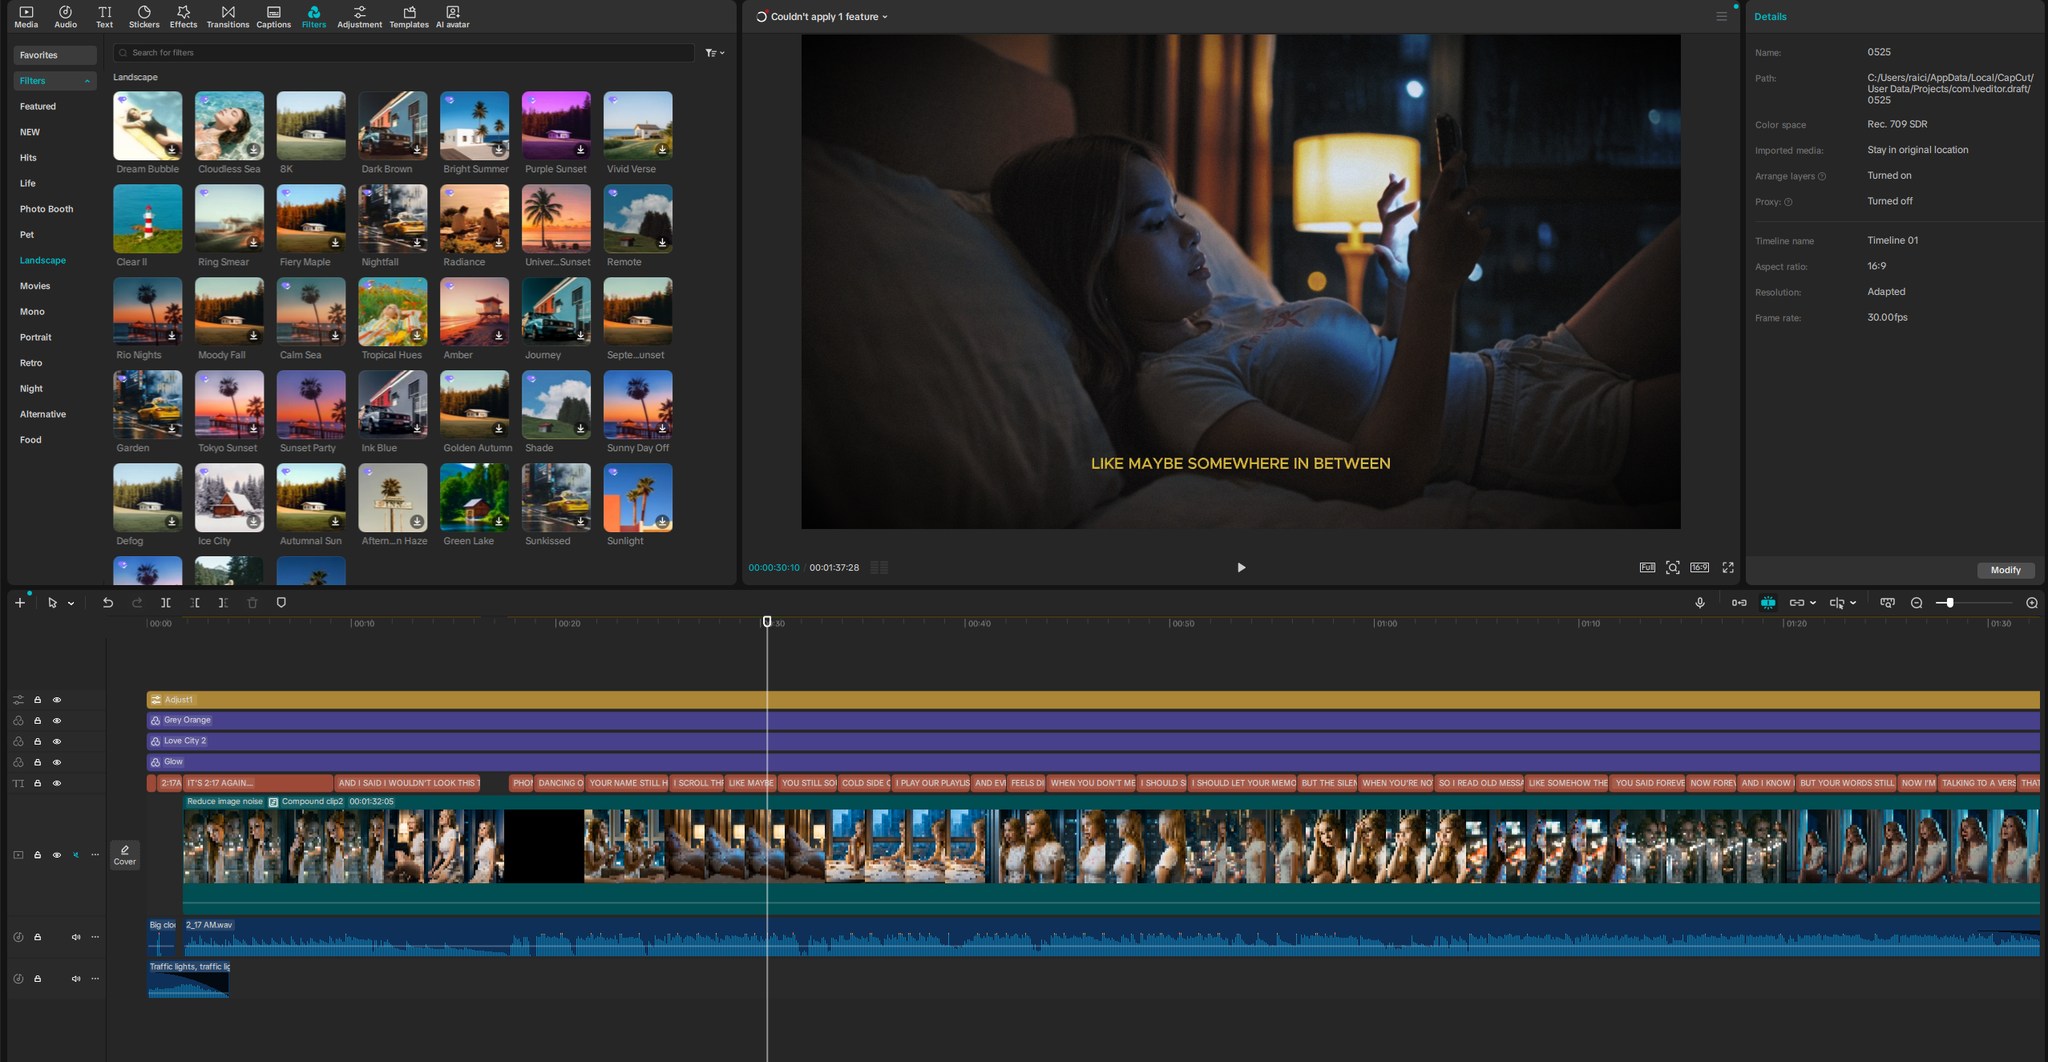Hide the Grey Orange filter track

click(57, 720)
